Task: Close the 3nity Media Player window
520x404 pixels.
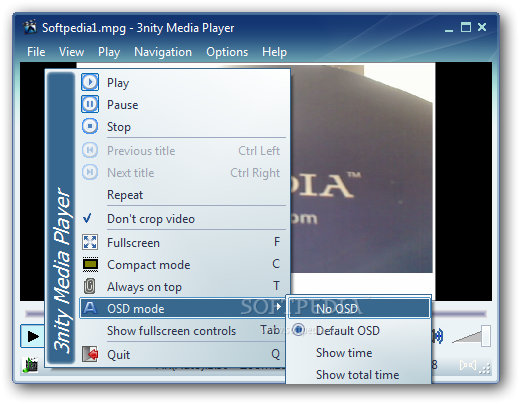Action: (x=482, y=27)
